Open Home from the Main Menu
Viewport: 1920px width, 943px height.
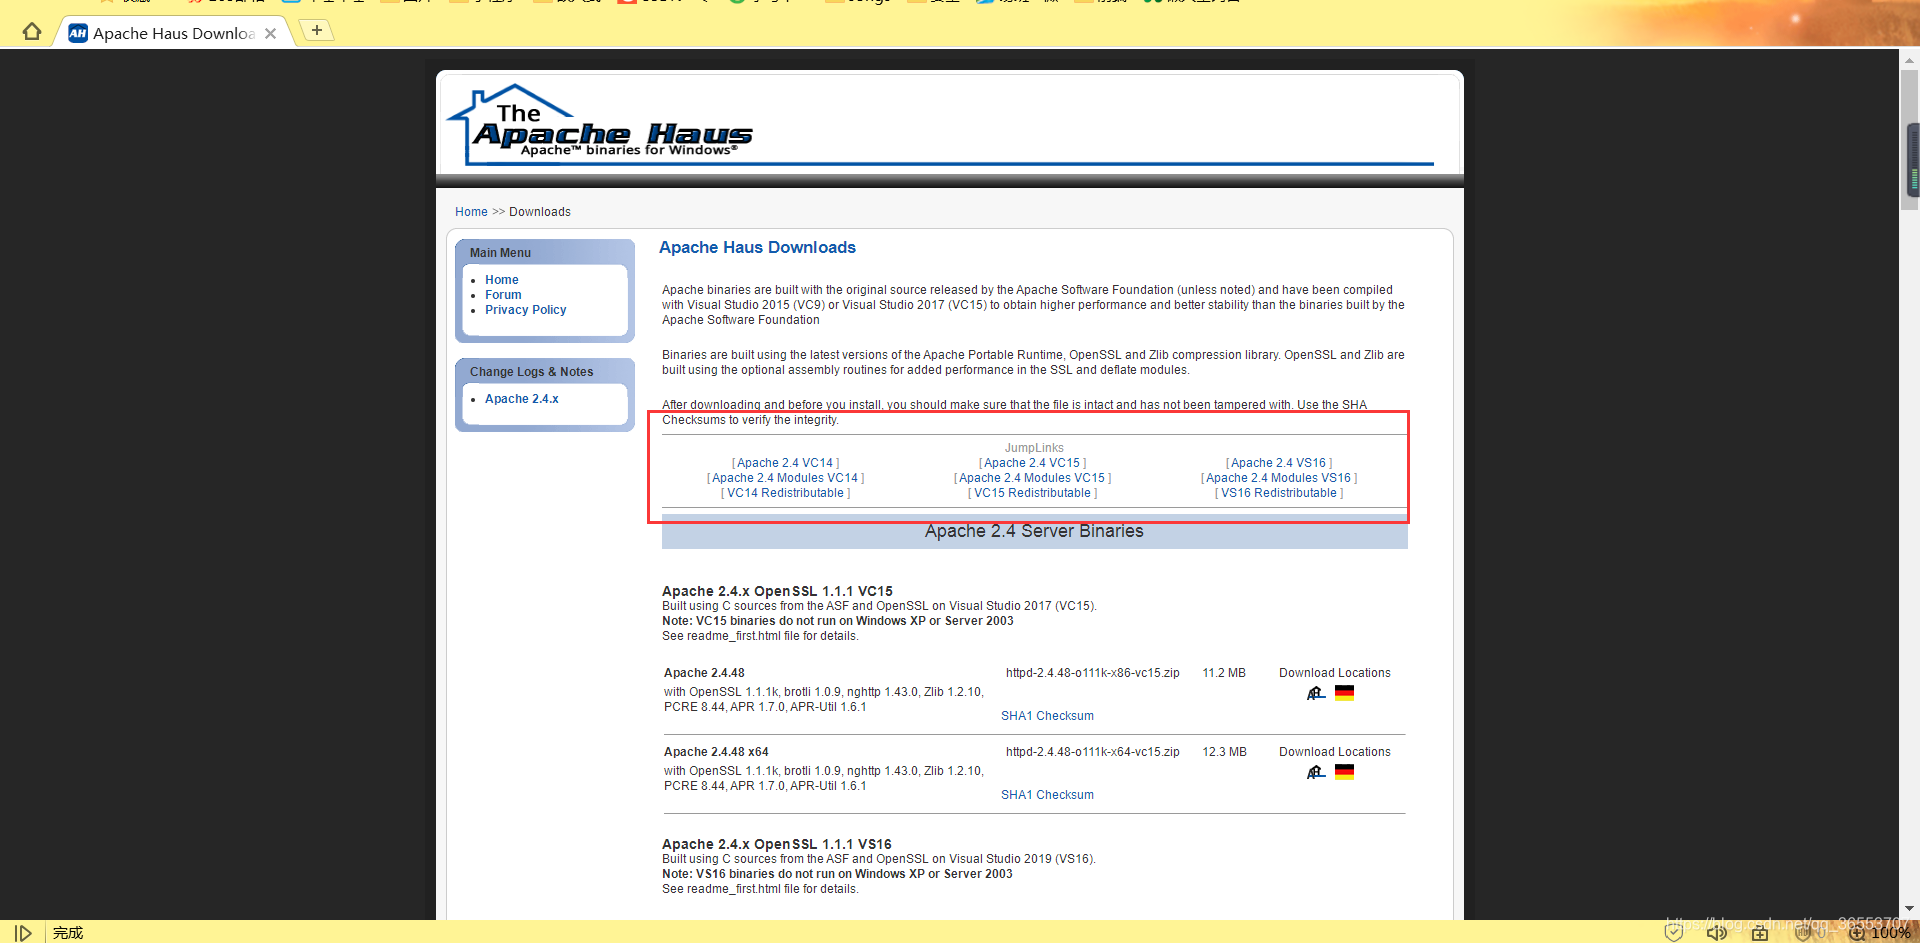click(501, 280)
